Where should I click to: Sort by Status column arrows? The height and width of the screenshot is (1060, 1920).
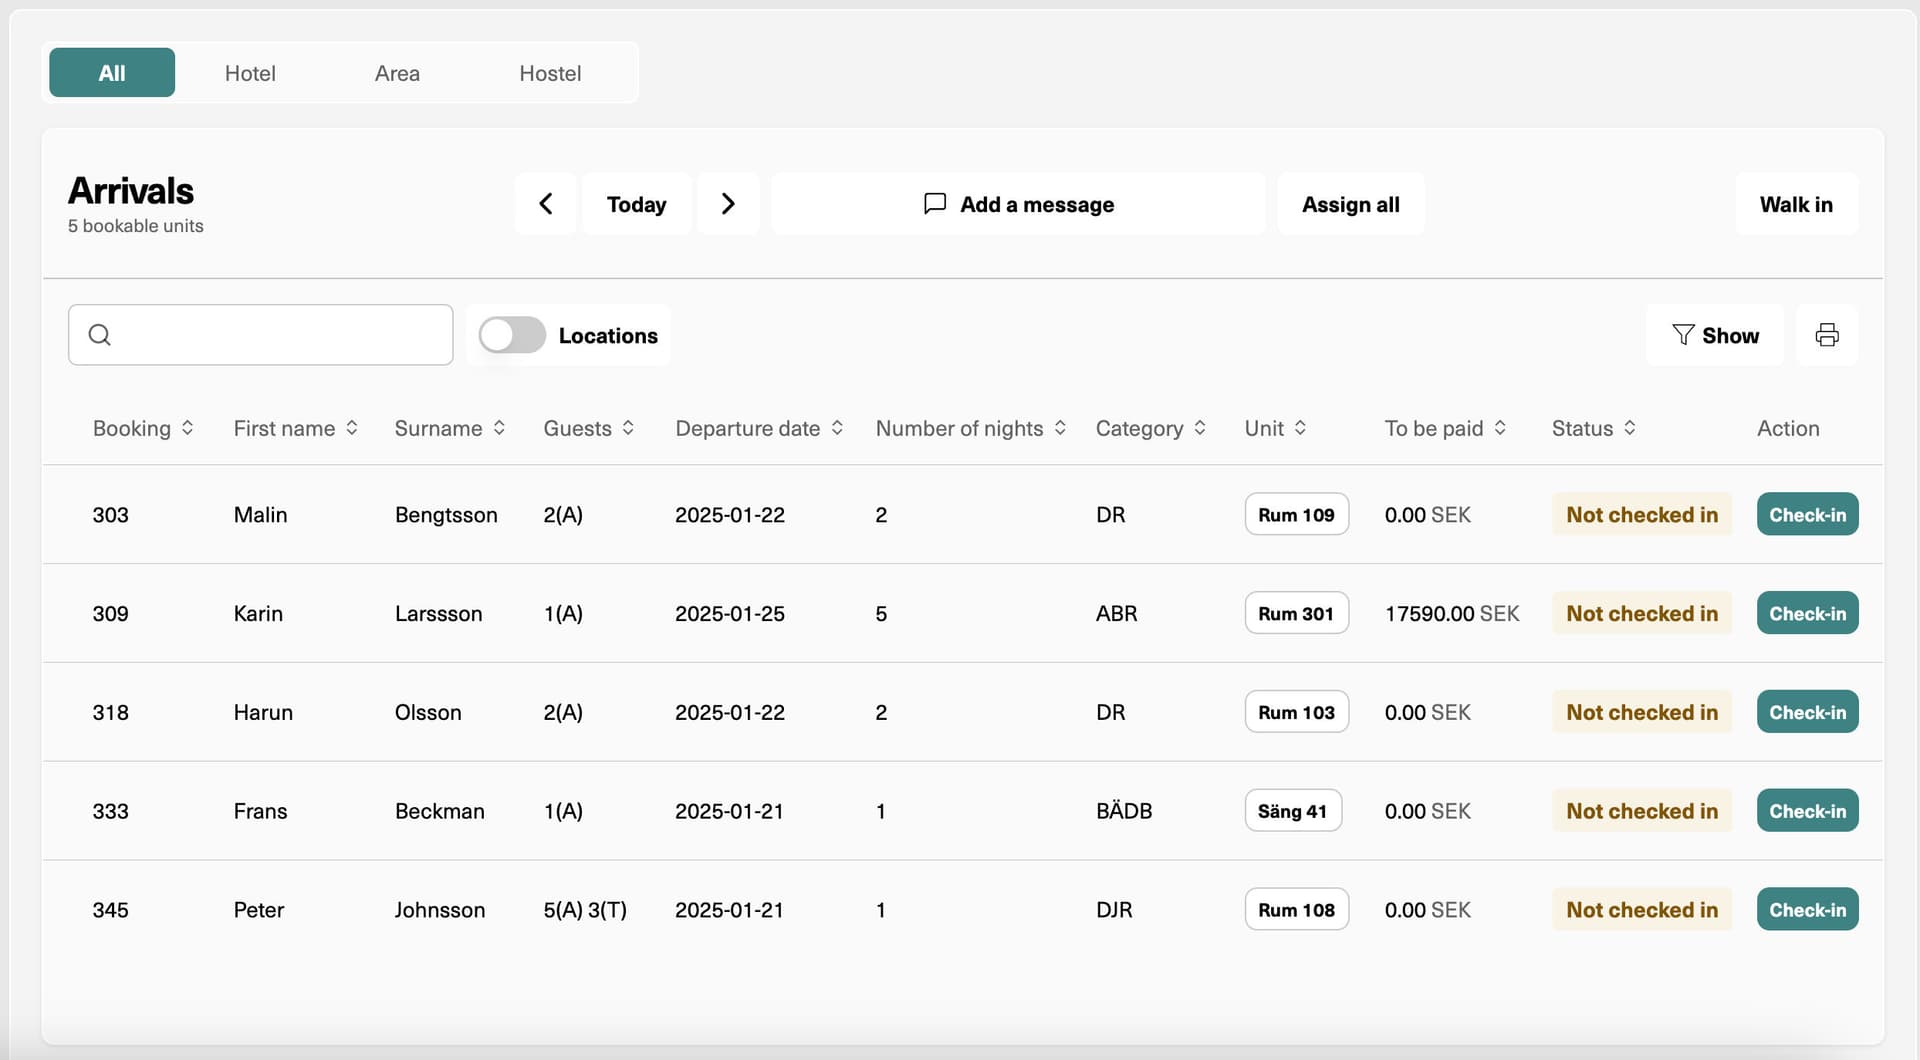click(x=1630, y=428)
